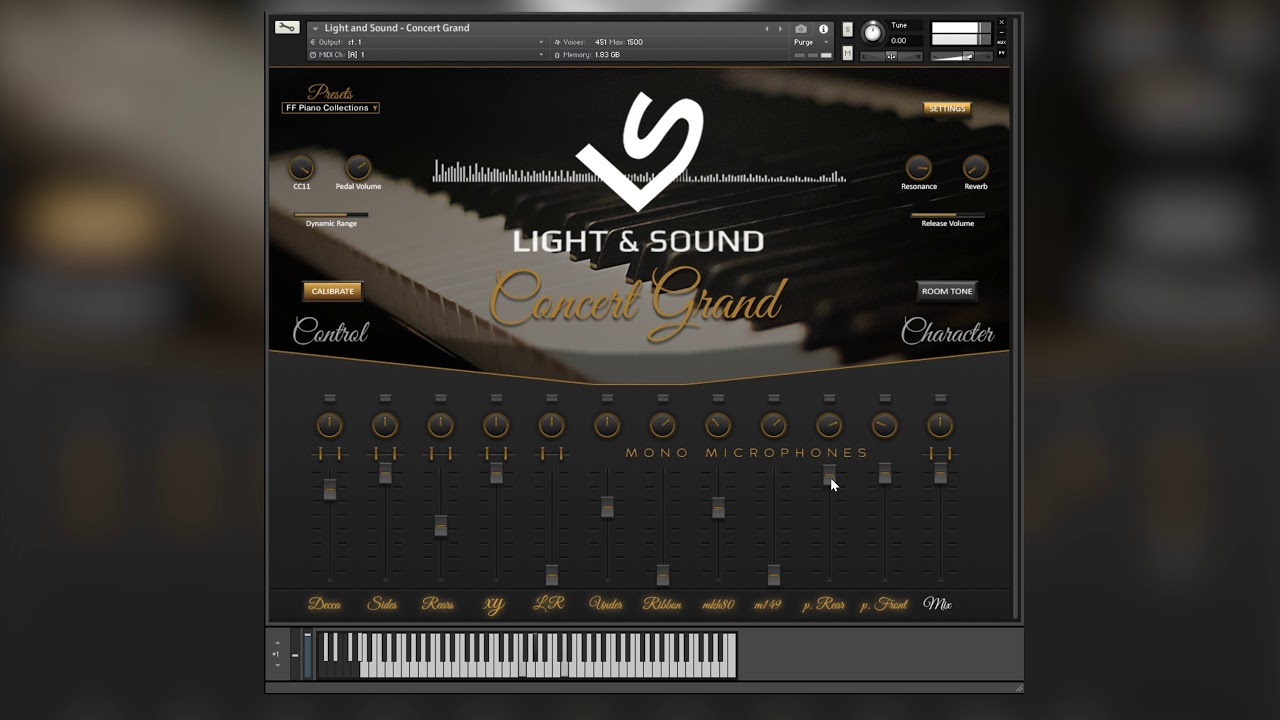1280x720 pixels.
Task: Toggle the XY microphone on/off switch
Action: point(496,398)
